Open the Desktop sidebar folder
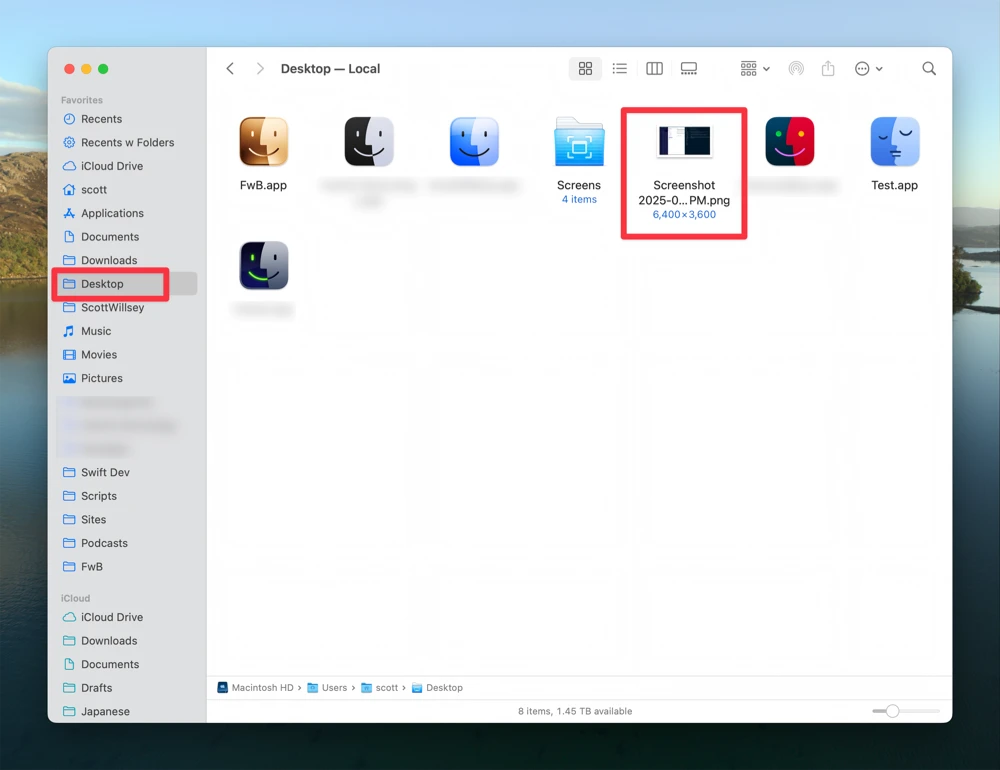This screenshot has width=1000, height=770. (x=100, y=283)
